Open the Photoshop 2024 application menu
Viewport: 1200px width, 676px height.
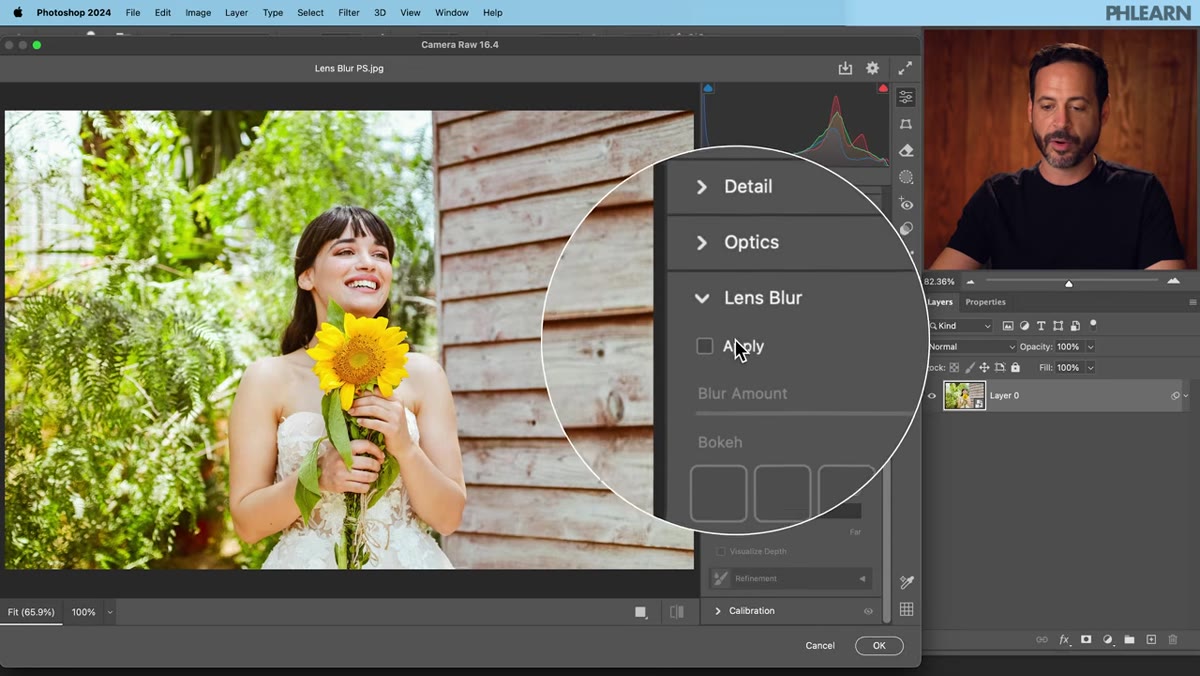(x=74, y=13)
